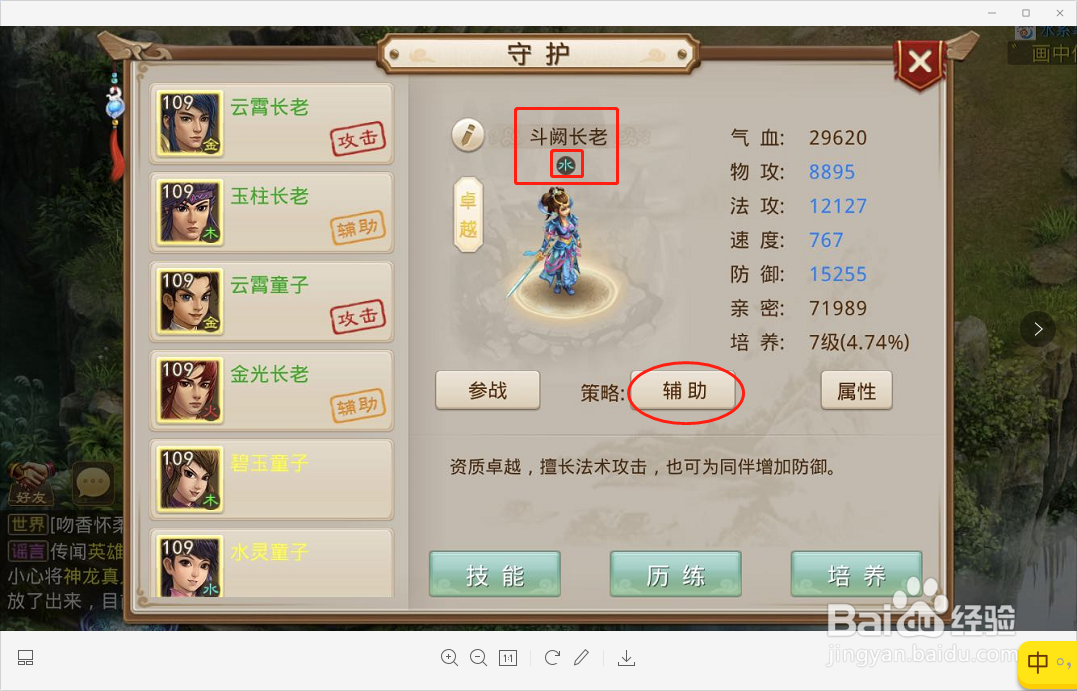The height and width of the screenshot is (691, 1077).
Task: Click the zoom out magnifier icon
Action: click(x=479, y=658)
